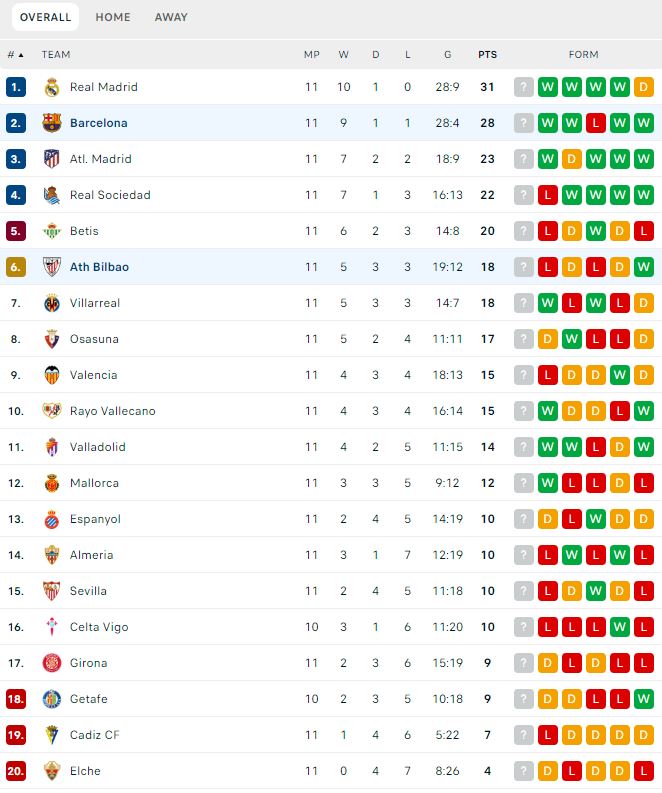The width and height of the screenshot is (662, 793).
Task: Sort standings by the PTS column header
Action: pos(488,55)
